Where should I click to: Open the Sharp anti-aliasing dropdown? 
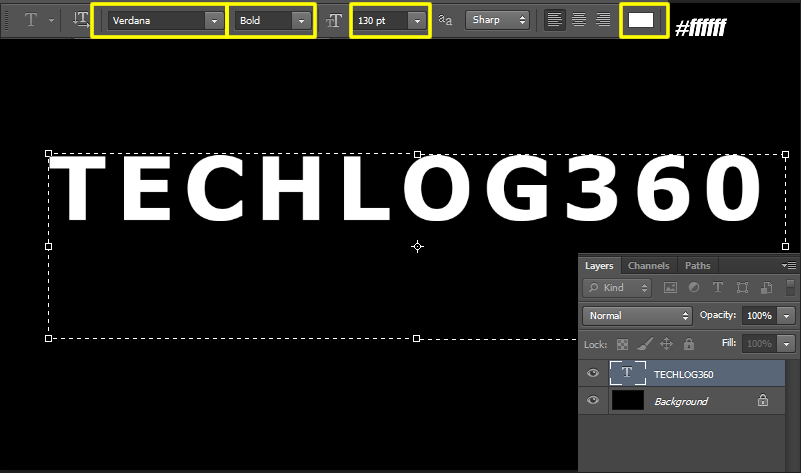(x=497, y=20)
